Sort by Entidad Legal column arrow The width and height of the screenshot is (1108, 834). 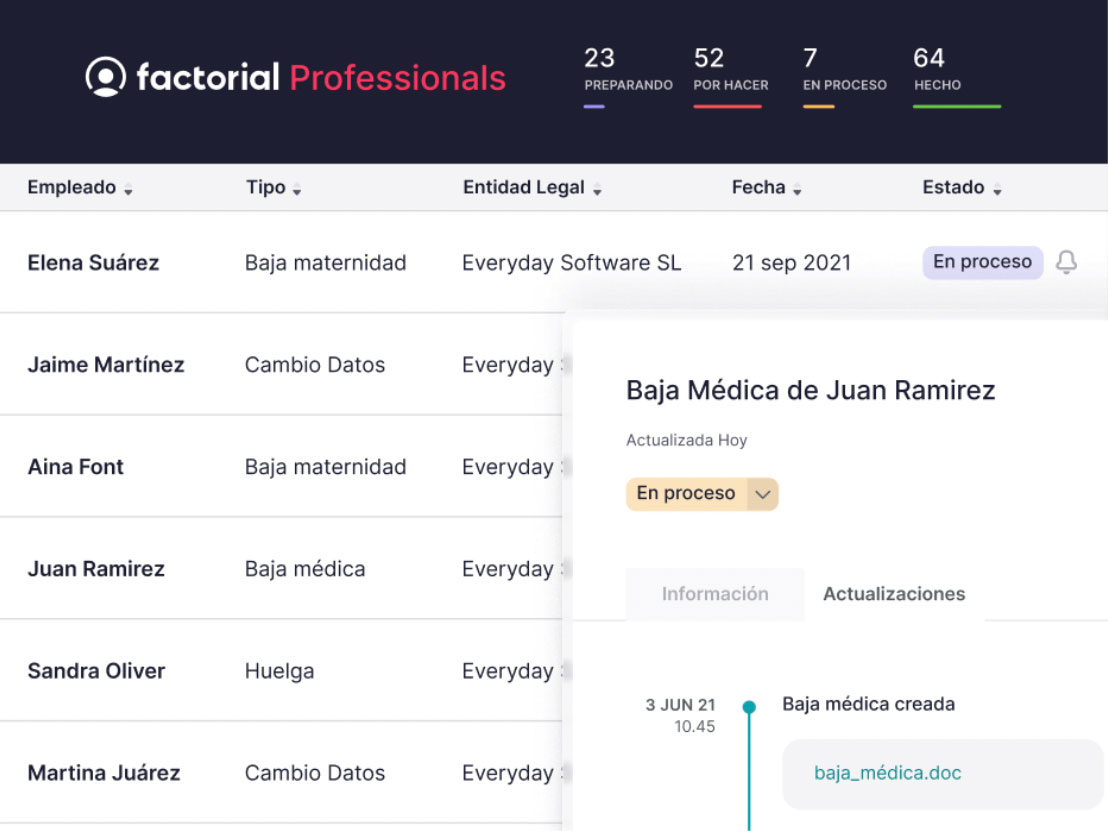pos(597,190)
